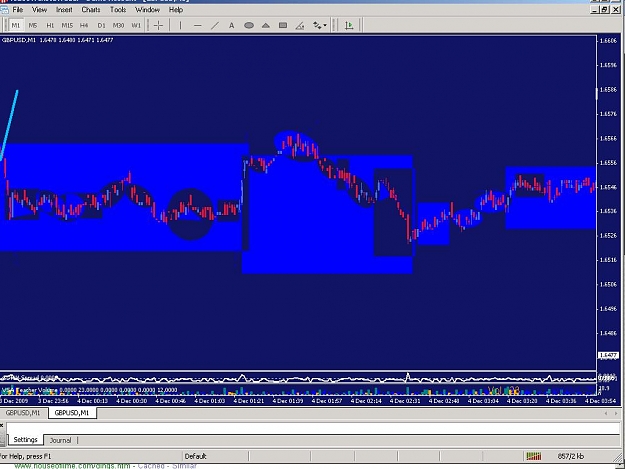This screenshot has width=625, height=469.
Task: Select the M1 timeframe button
Action: point(16,26)
